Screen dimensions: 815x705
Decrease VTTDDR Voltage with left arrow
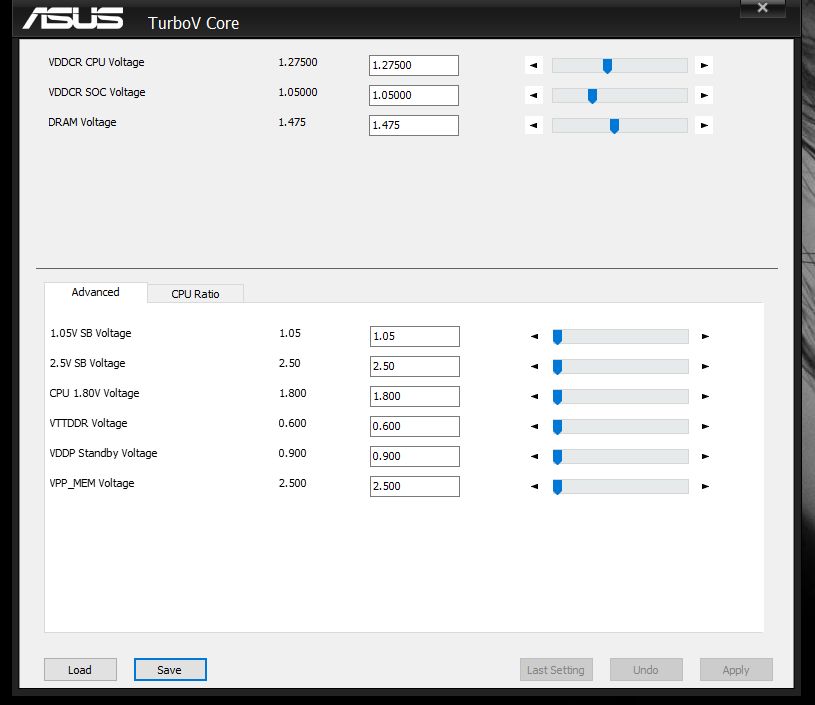point(534,427)
